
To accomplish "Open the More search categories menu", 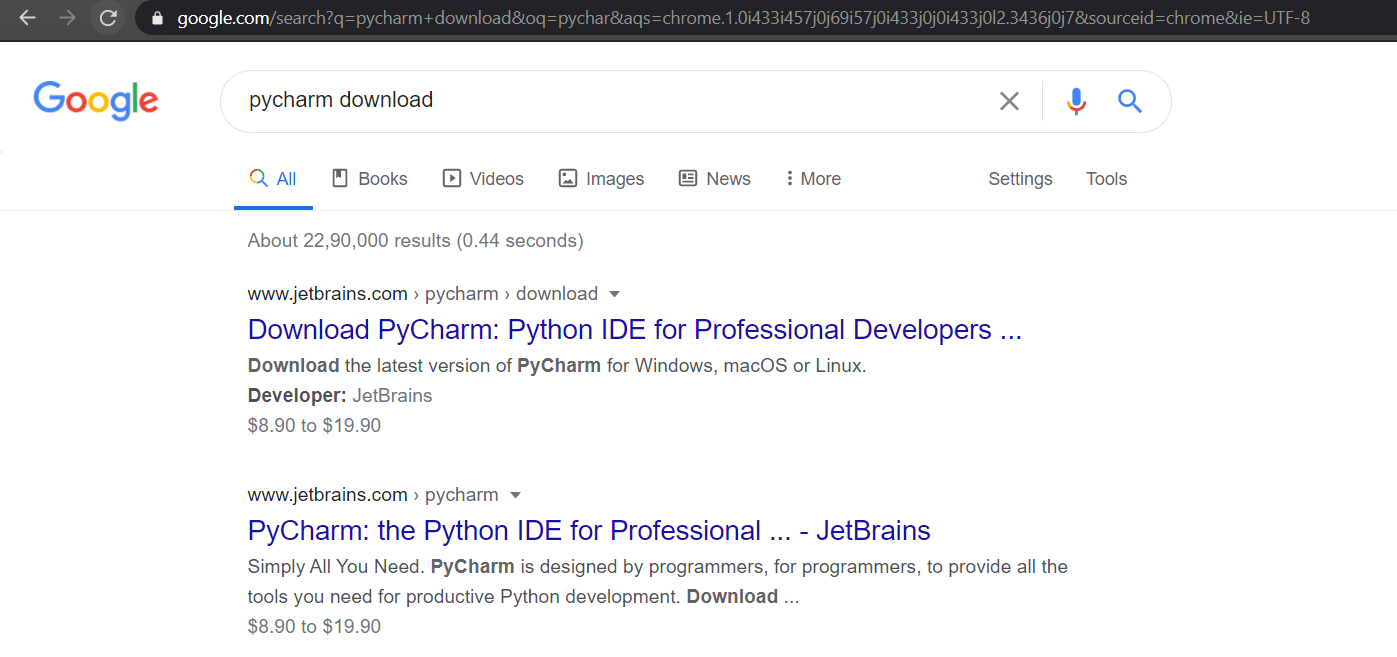I will pos(813,179).
